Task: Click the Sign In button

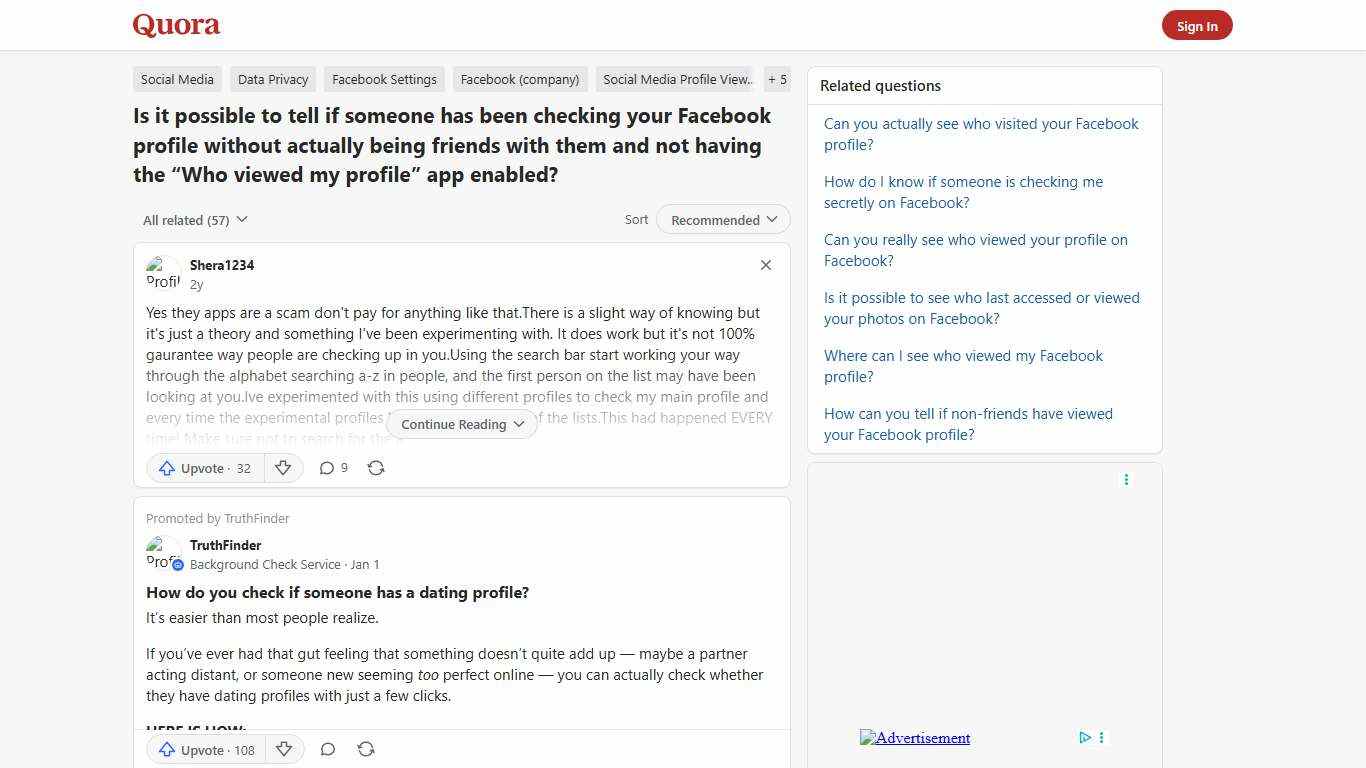Action: 1197,25
